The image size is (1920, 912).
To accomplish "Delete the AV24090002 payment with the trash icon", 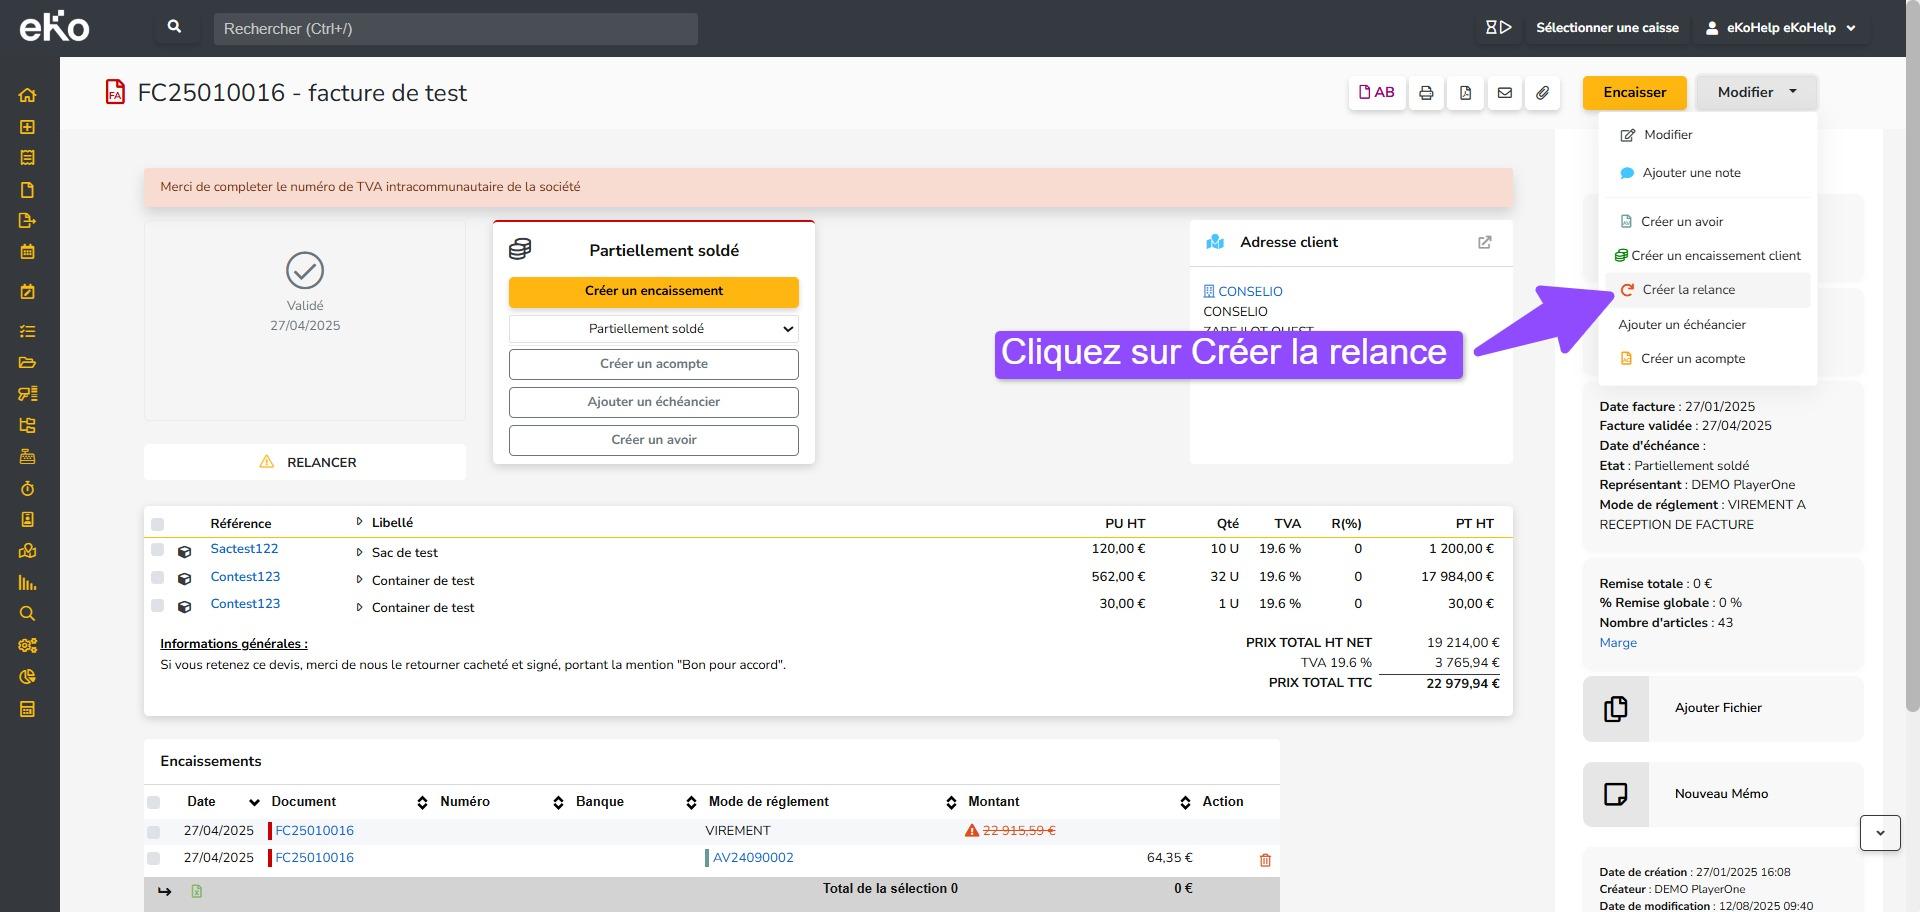I will point(1265,860).
